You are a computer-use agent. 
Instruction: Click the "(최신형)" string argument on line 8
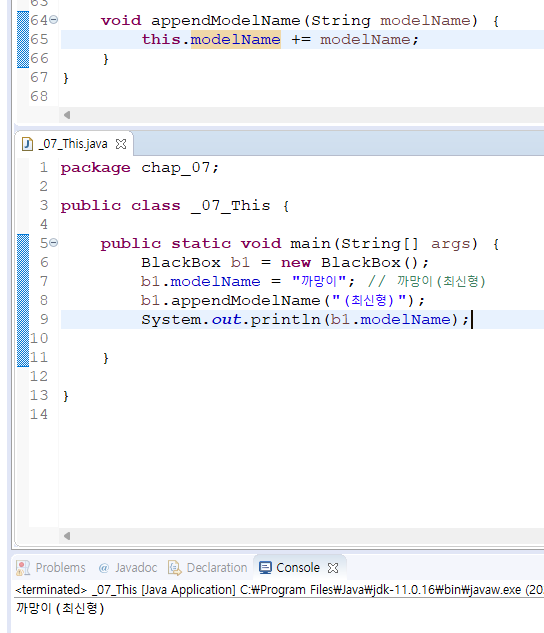click(x=369, y=300)
